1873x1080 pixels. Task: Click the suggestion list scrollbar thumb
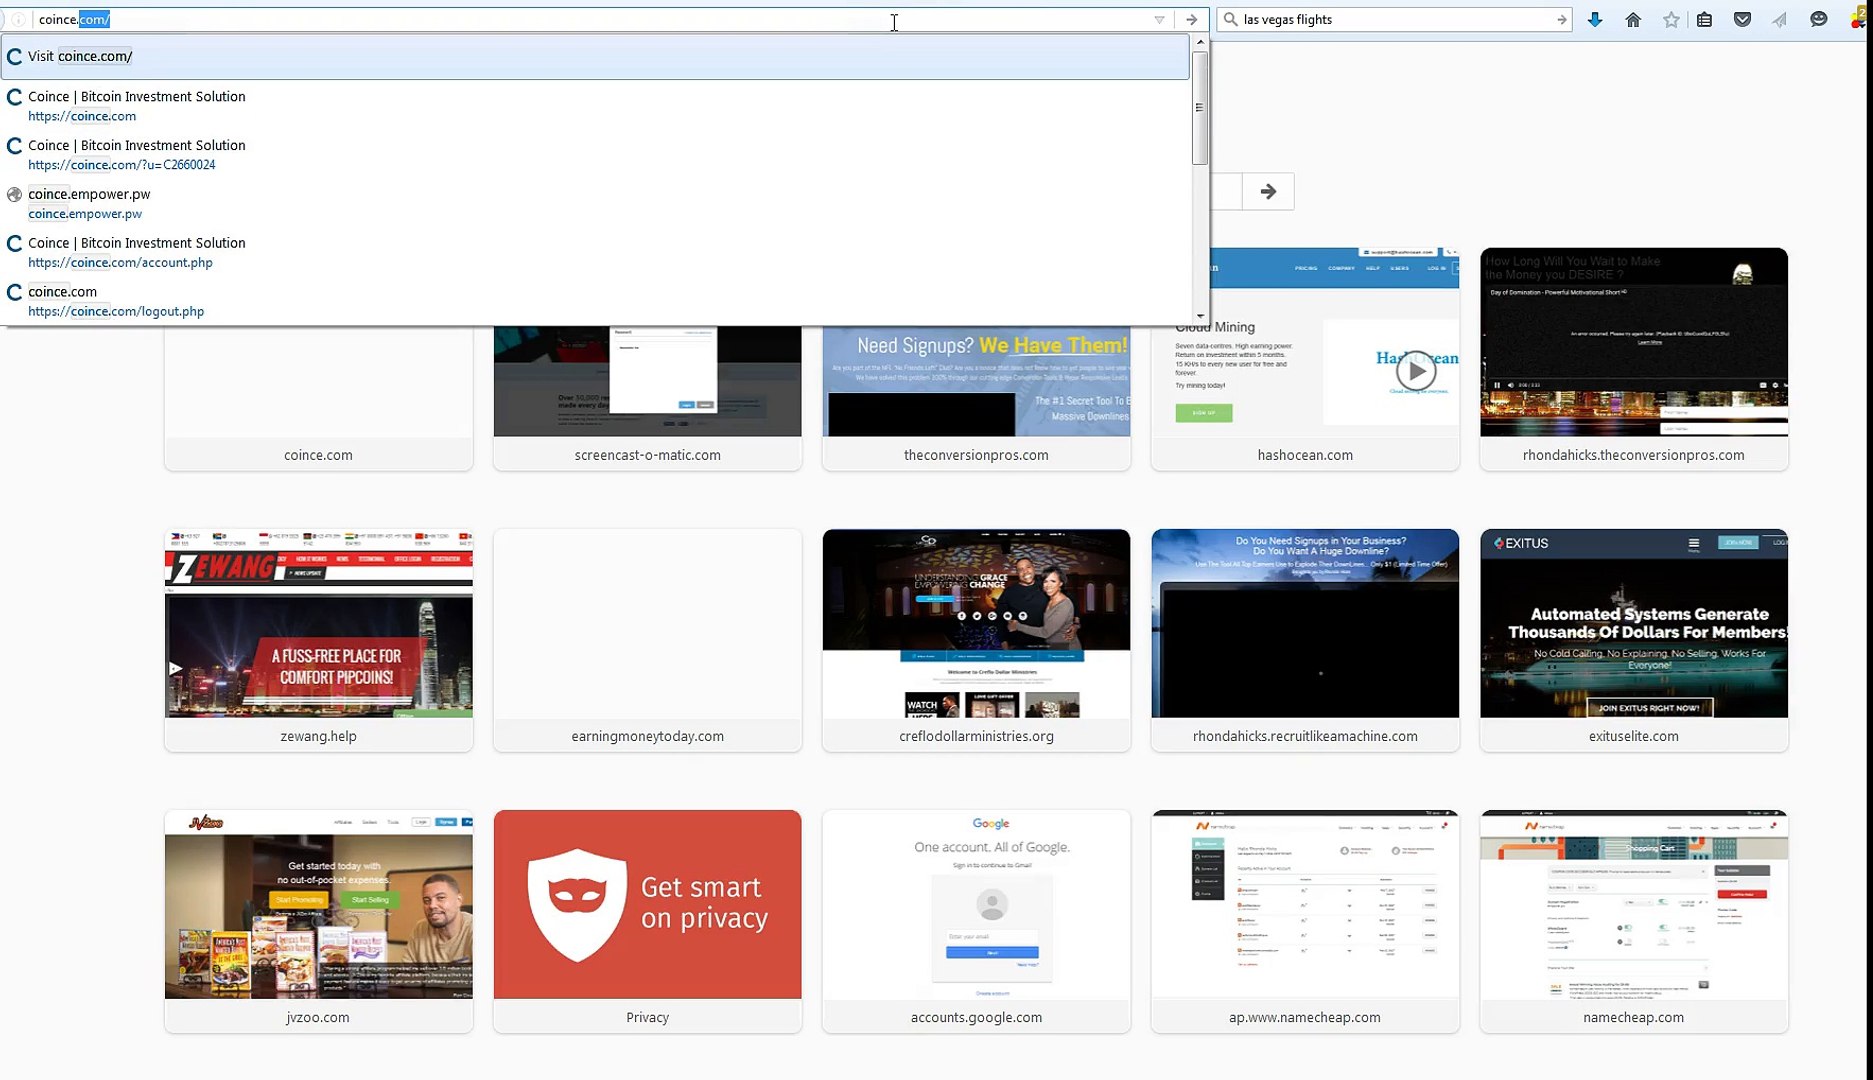(1200, 108)
